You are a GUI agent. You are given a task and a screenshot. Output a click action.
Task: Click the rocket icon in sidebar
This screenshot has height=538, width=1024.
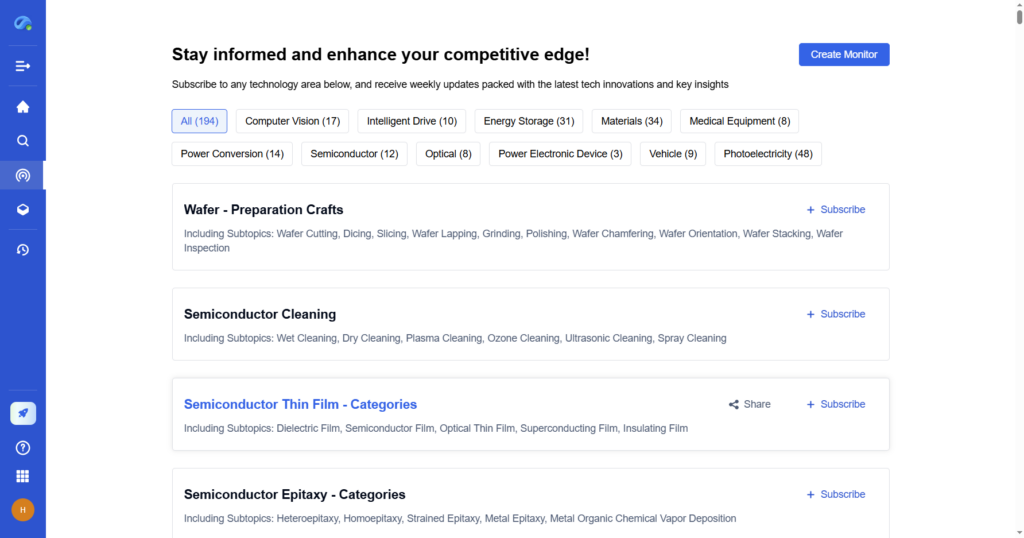pyautogui.click(x=22, y=413)
